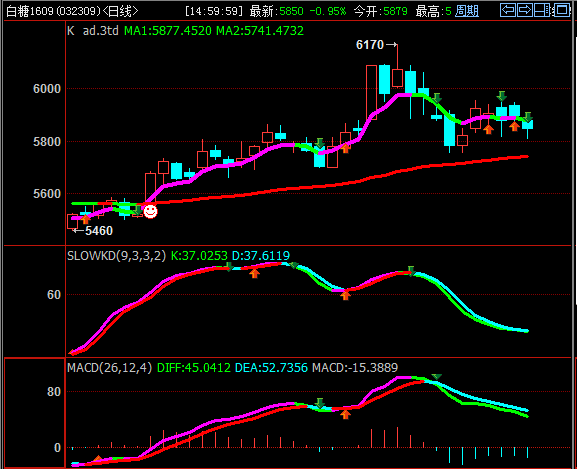The height and width of the screenshot is (469, 577).
Task: Click the -0.95% change value
Action: coord(328,11)
